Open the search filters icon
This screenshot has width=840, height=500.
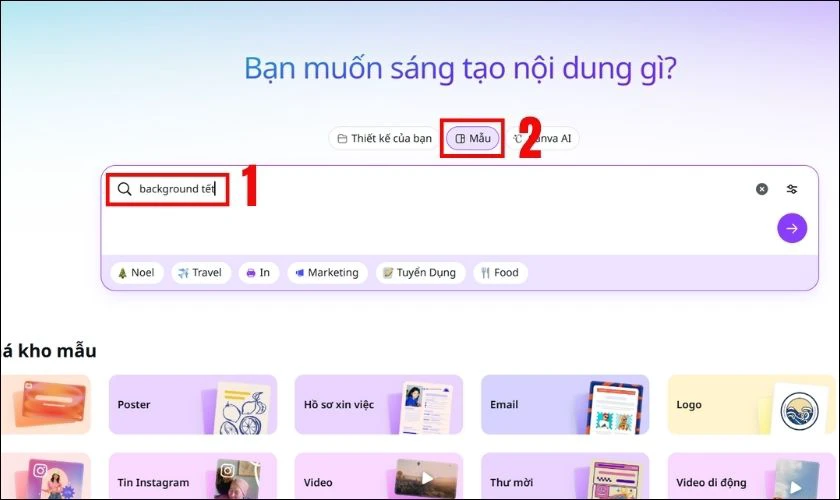tap(792, 189)
